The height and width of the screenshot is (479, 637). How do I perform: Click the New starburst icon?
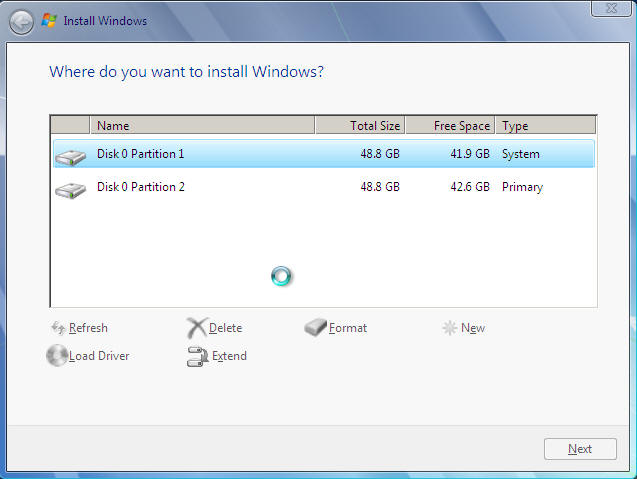click(450, 328)
